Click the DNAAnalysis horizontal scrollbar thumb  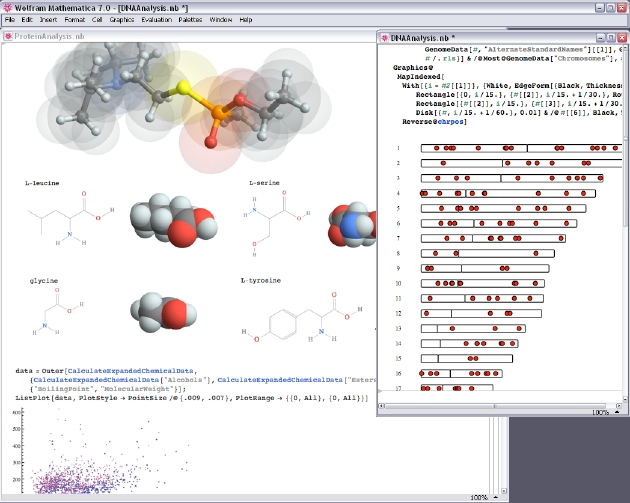495,406
